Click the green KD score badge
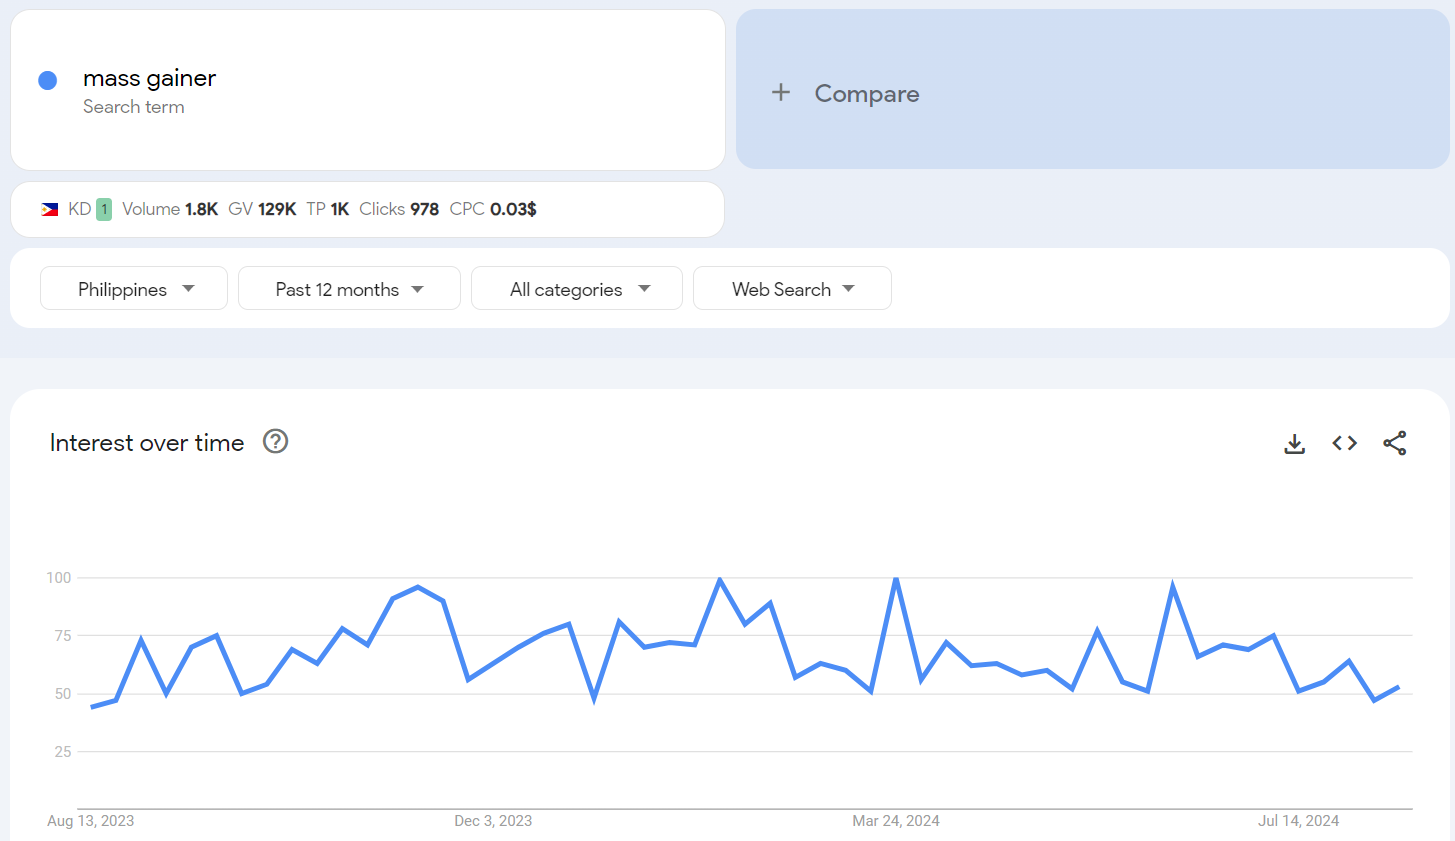The width and height of the screenshot is (1455, 841). point(104,210)
